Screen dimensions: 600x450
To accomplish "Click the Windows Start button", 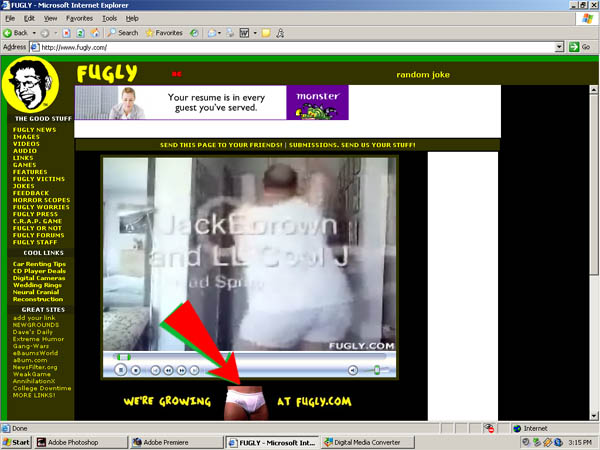I will coord(16,442).
